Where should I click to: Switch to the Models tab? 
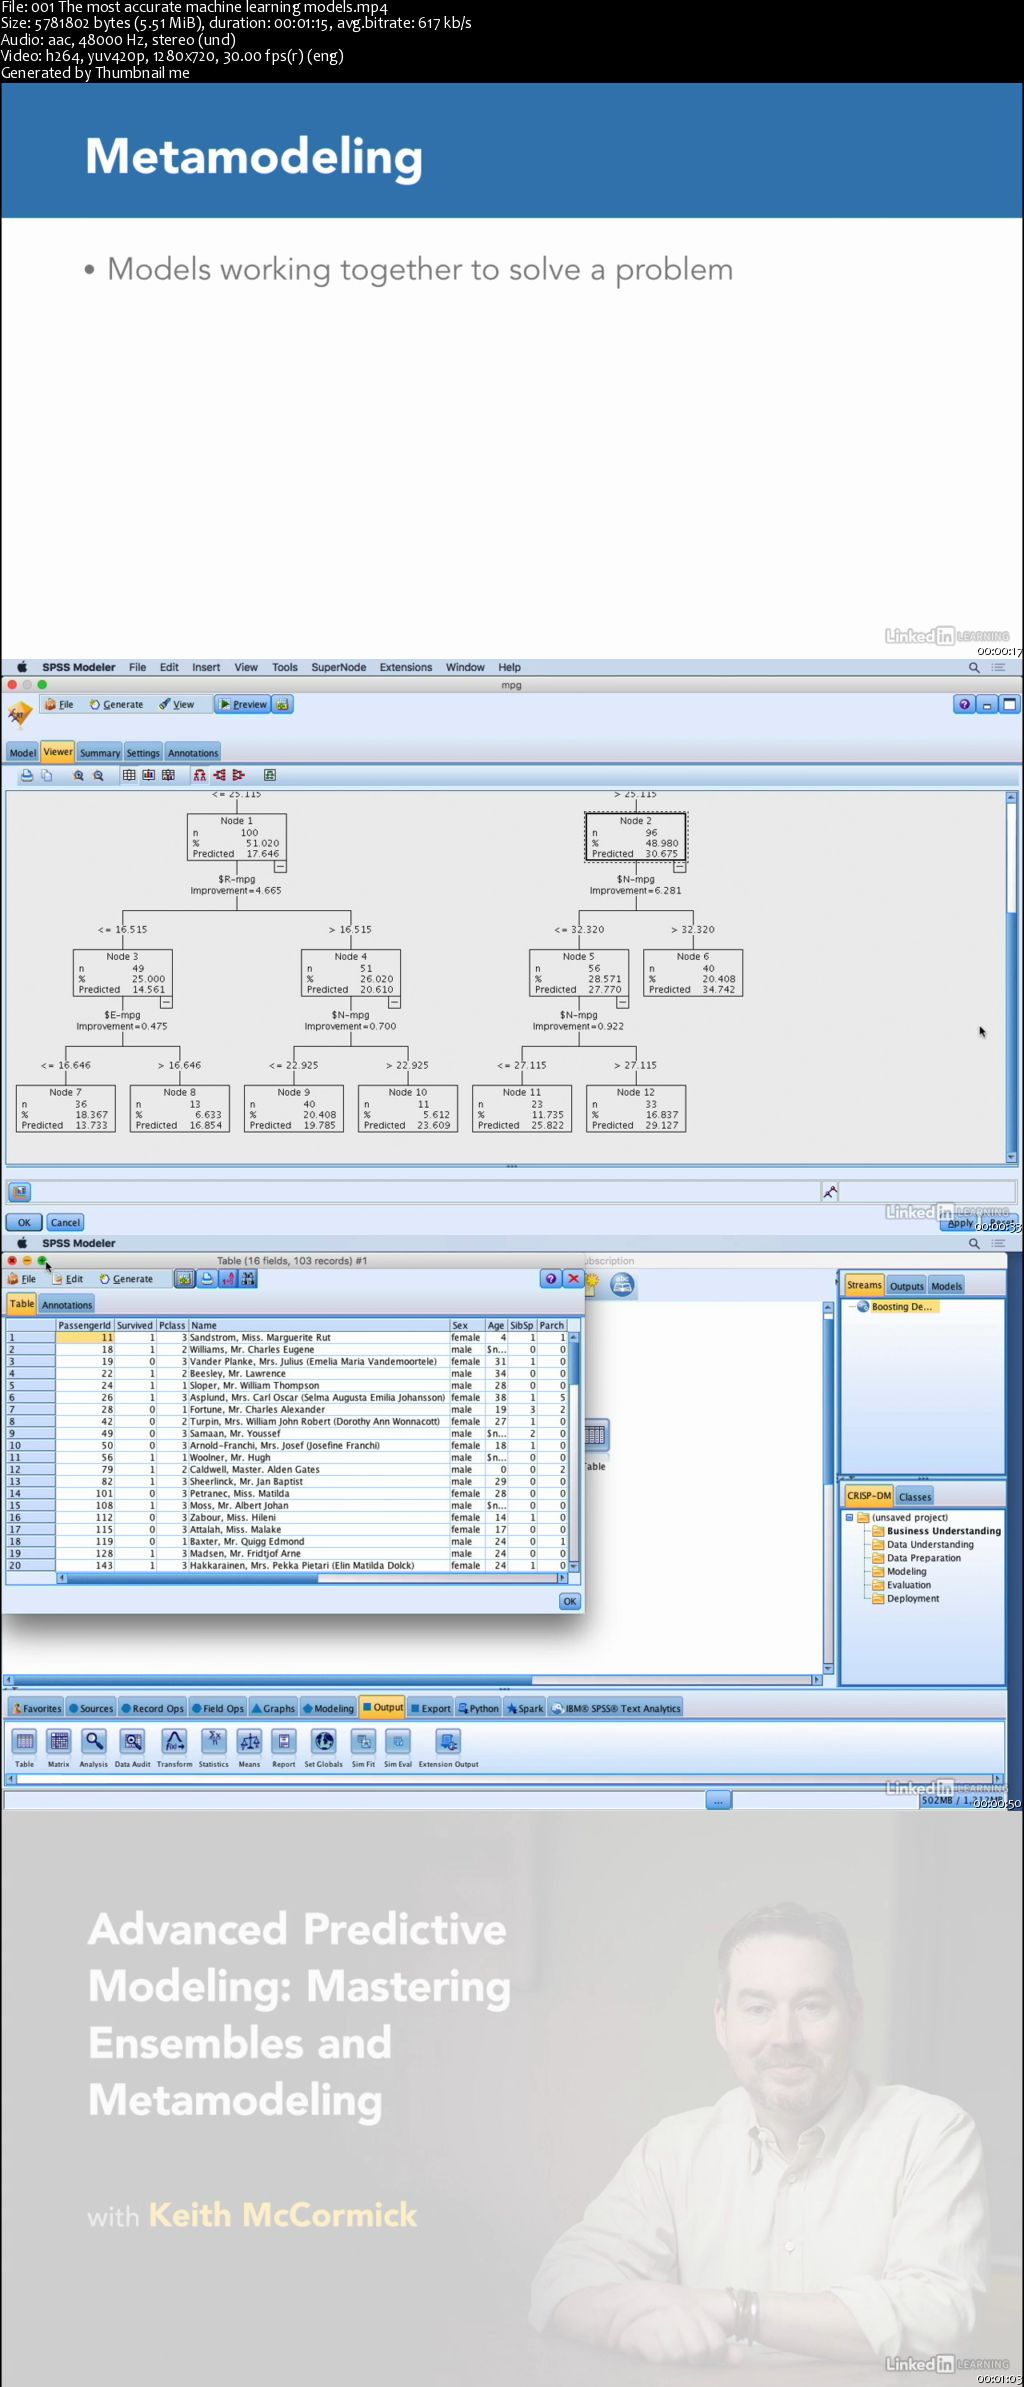click(x=946, y=1286)
